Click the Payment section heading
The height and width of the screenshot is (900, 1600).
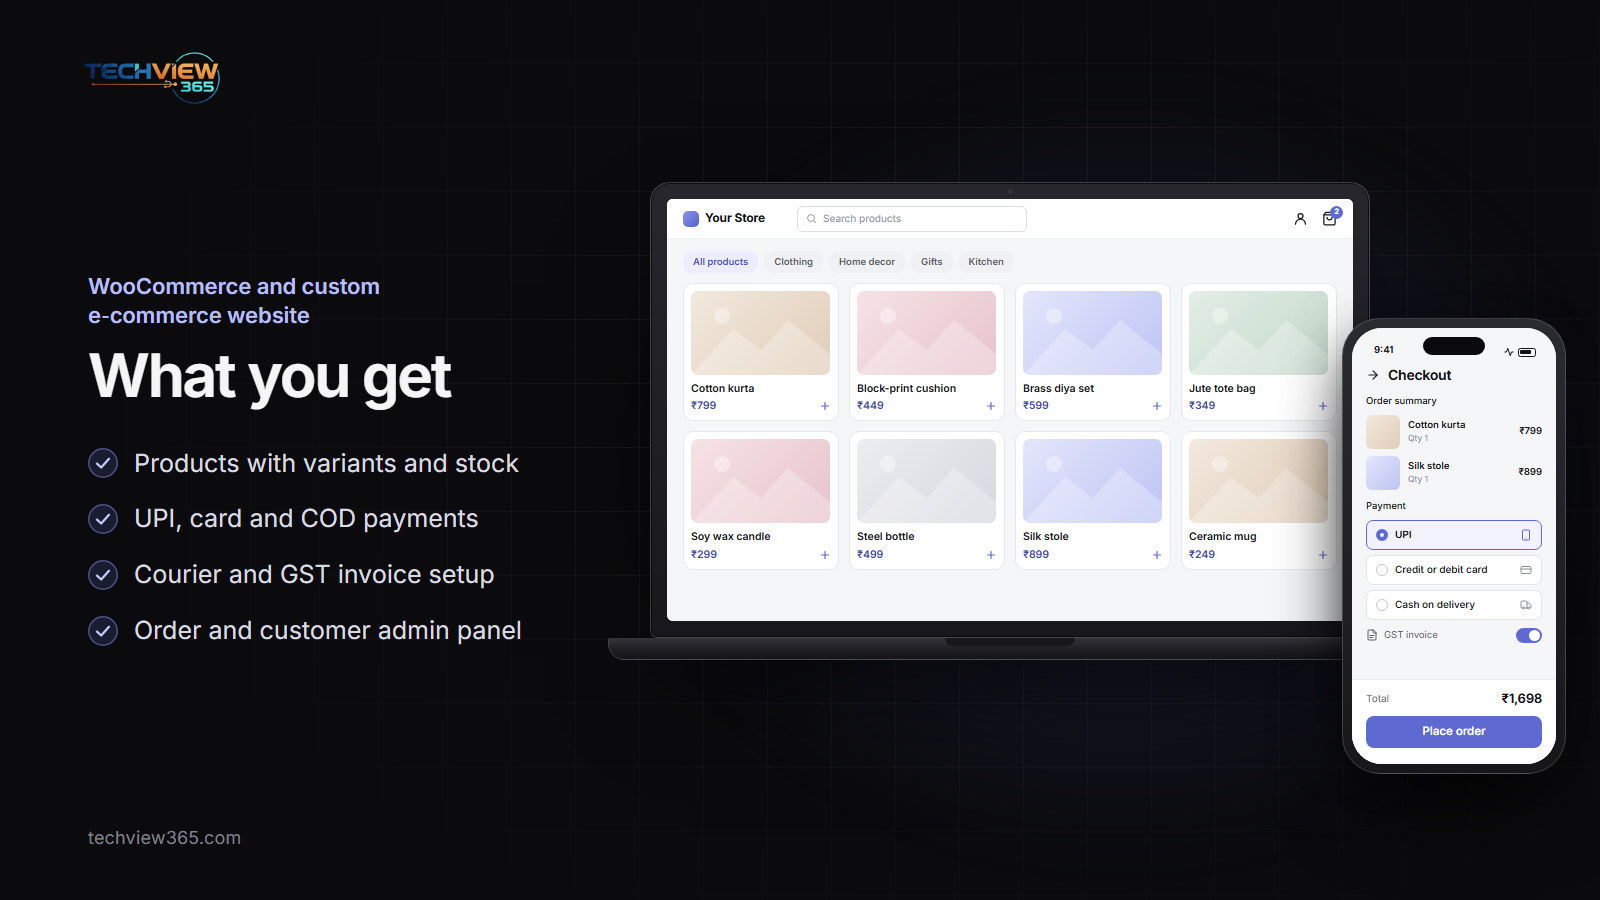[1385, 506]
